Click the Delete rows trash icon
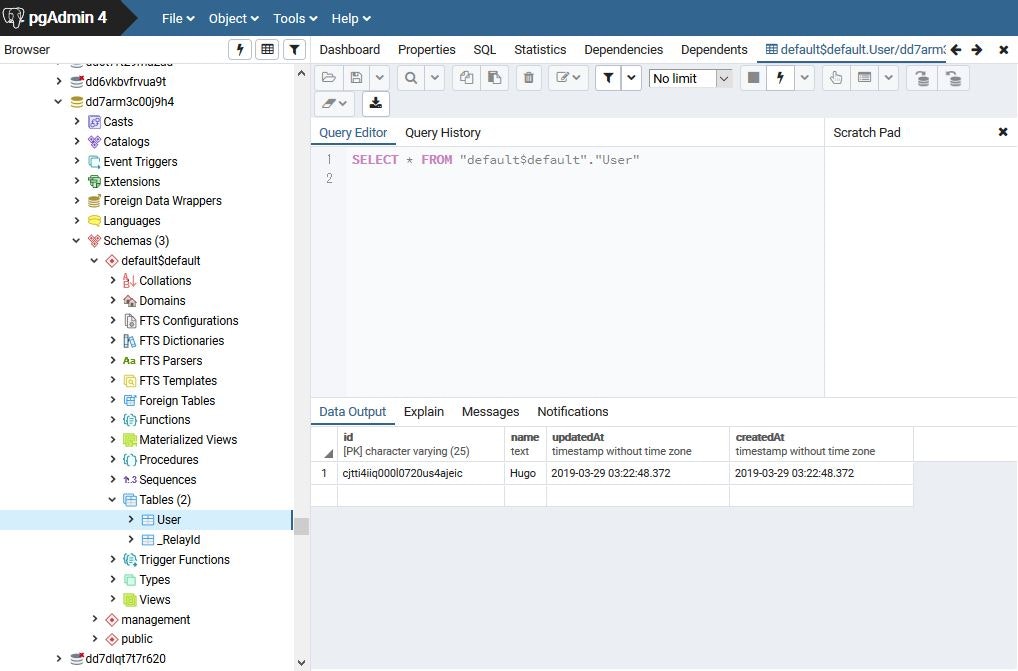The image size is (1018, 671). click(528, 78)
